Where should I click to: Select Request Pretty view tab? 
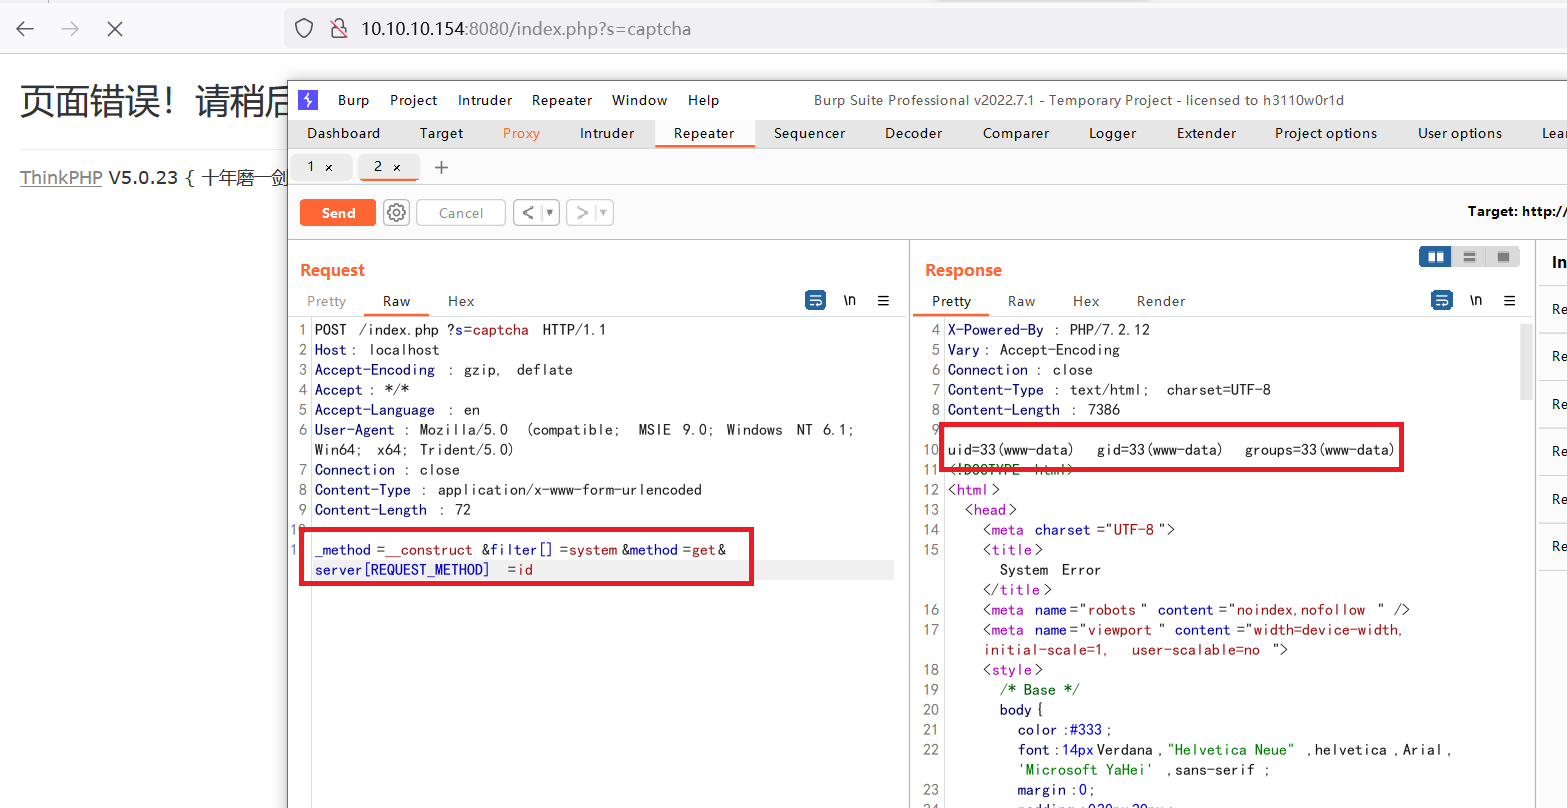click(327, 301)
